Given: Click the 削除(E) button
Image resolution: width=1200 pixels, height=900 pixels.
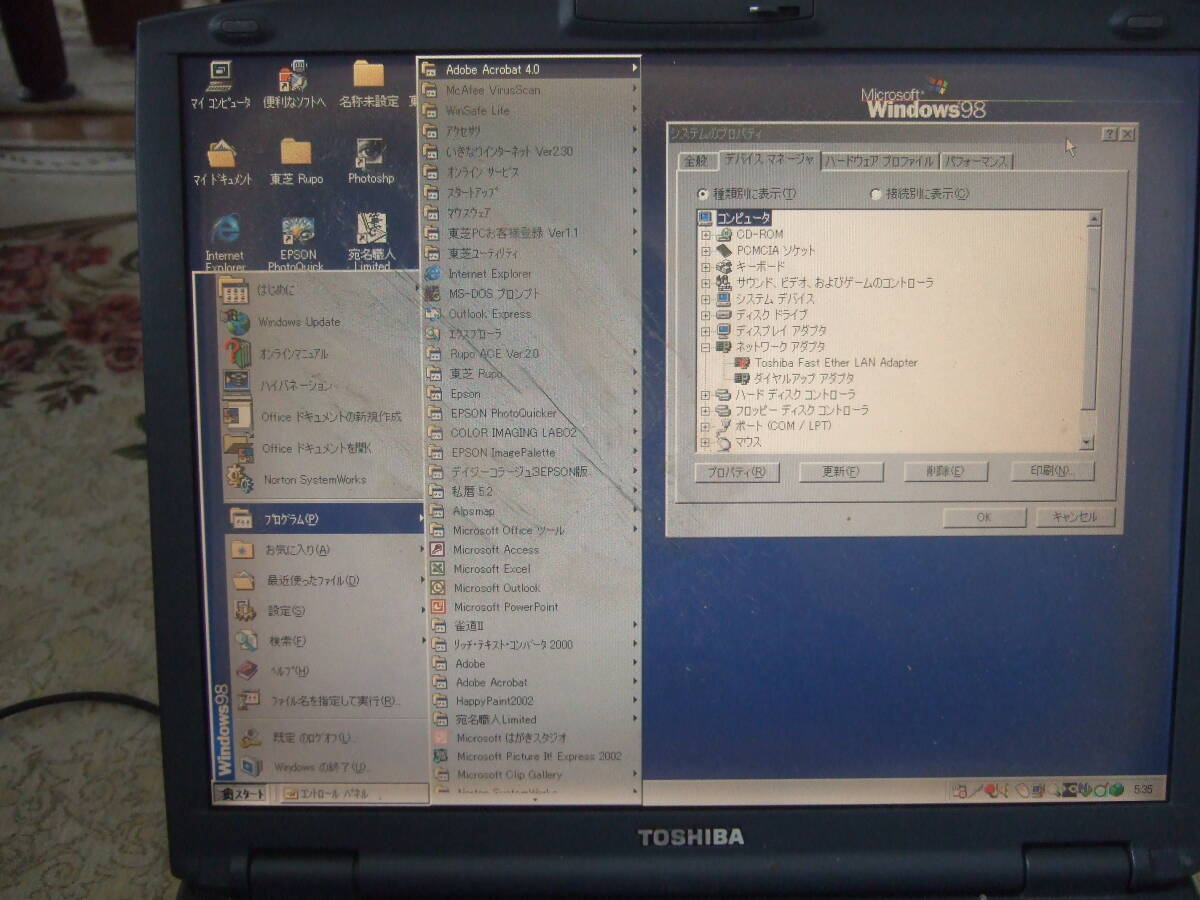Looking at the screenshot, I should coord(946,472).
